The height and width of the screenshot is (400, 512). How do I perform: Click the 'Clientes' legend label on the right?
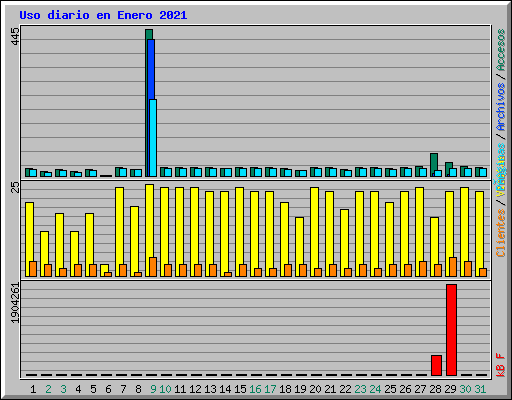pos(501,233)
